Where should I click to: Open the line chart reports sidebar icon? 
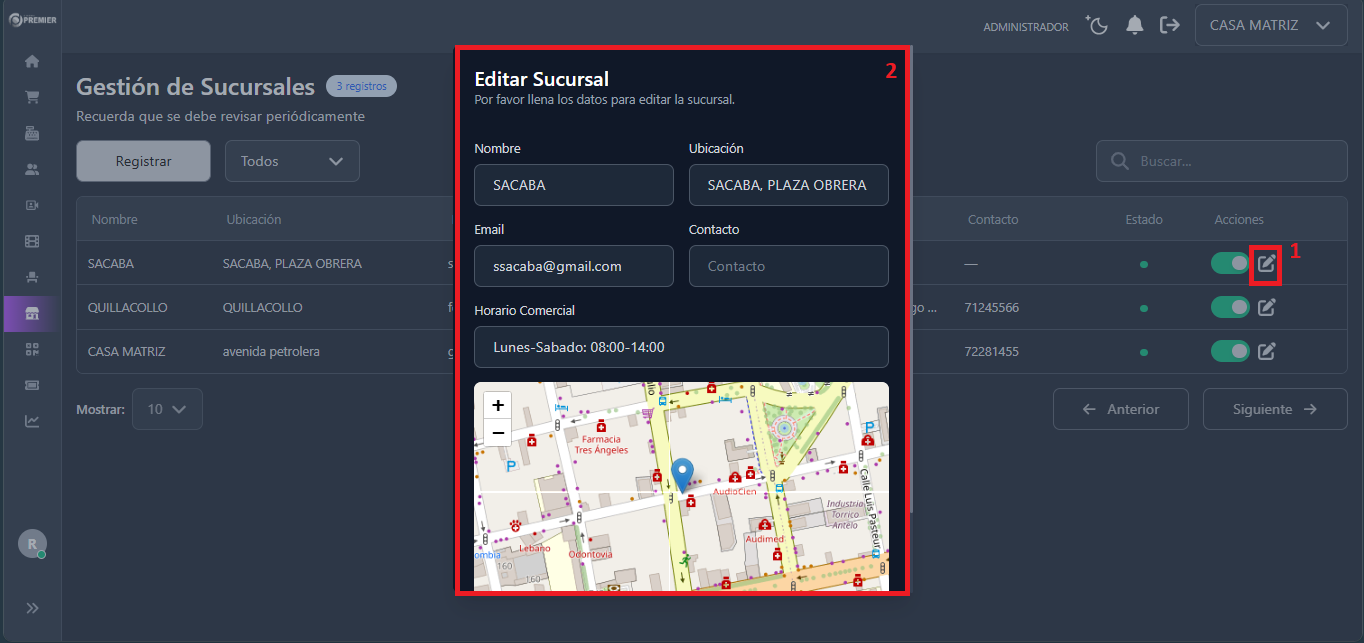point(32,421)
